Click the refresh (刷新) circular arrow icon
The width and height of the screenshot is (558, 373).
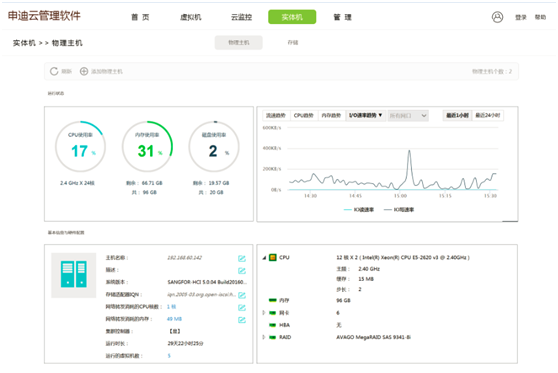coord(54,71)
